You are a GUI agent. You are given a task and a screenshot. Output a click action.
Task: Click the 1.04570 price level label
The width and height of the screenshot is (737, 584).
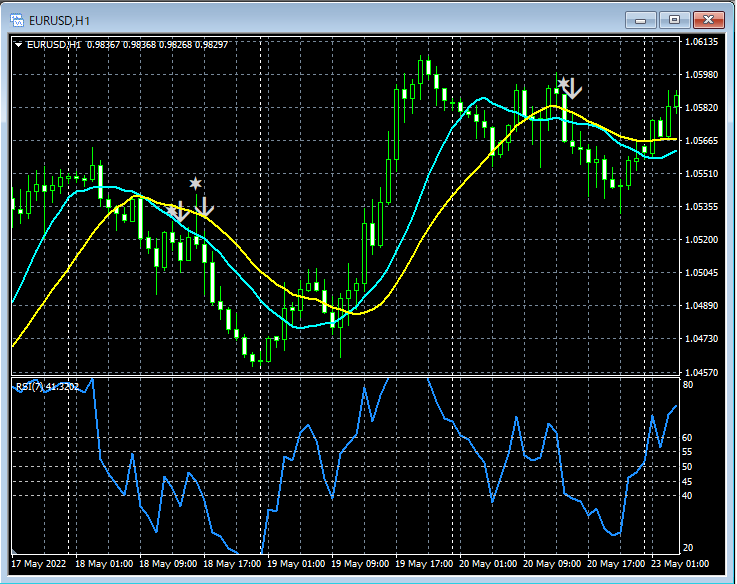pos(702,372)
